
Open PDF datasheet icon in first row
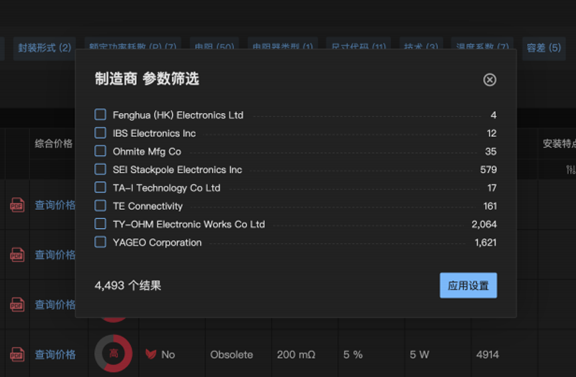click(17, 205)
